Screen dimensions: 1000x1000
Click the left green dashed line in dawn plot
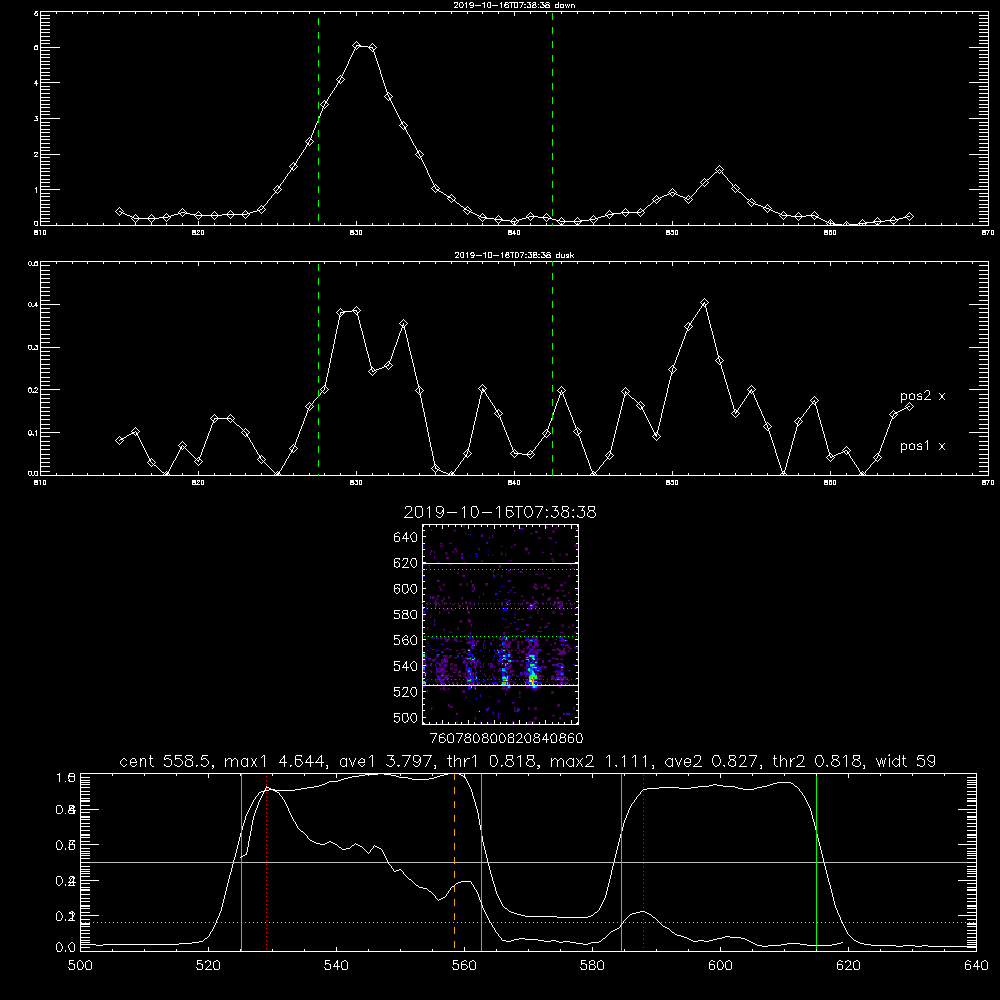pyautogui.click(x=318, y=119)
